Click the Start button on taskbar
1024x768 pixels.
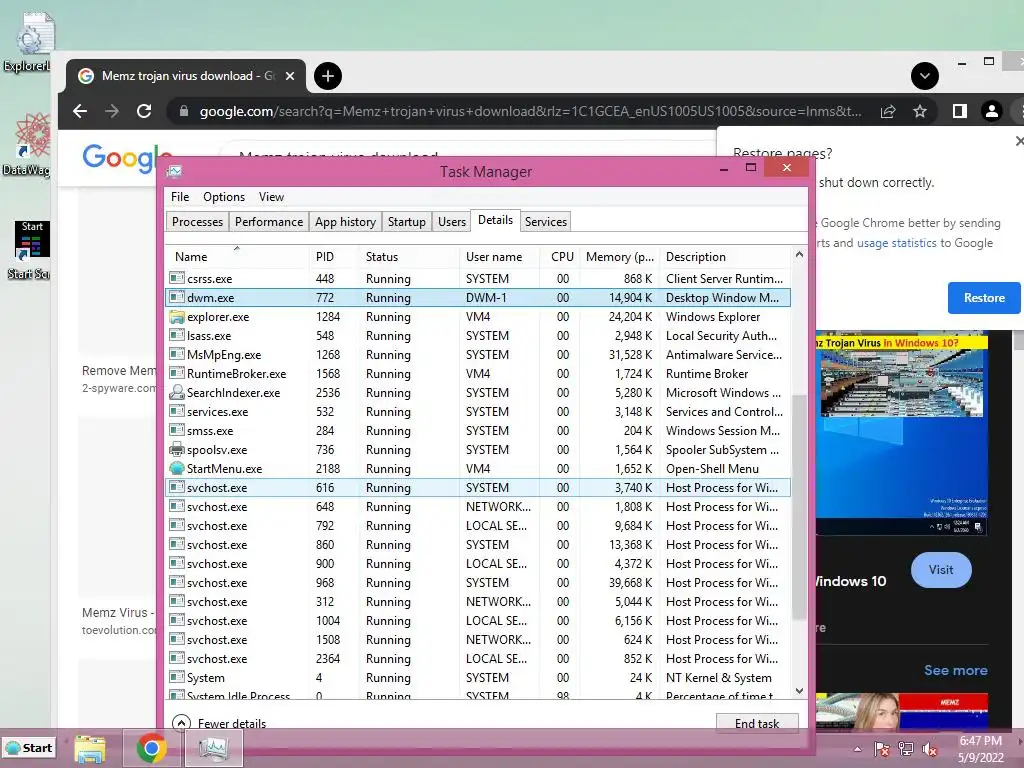pos(29,748)
